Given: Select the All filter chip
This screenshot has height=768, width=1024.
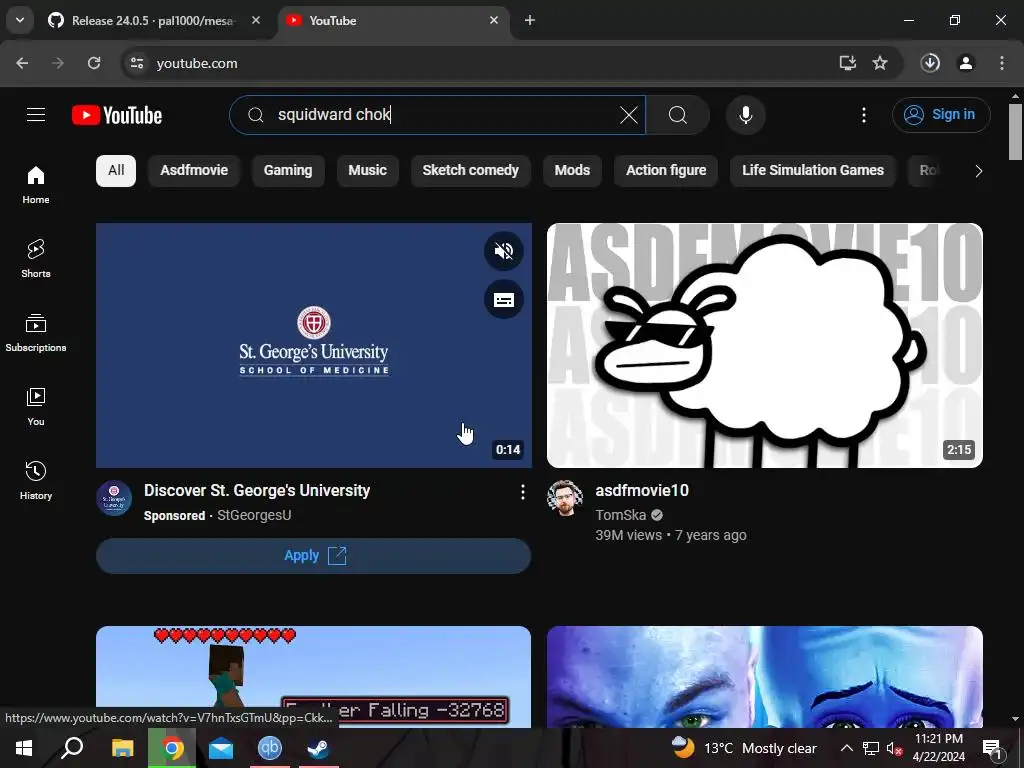Looking at the screenshot, I should coord(116,170).
